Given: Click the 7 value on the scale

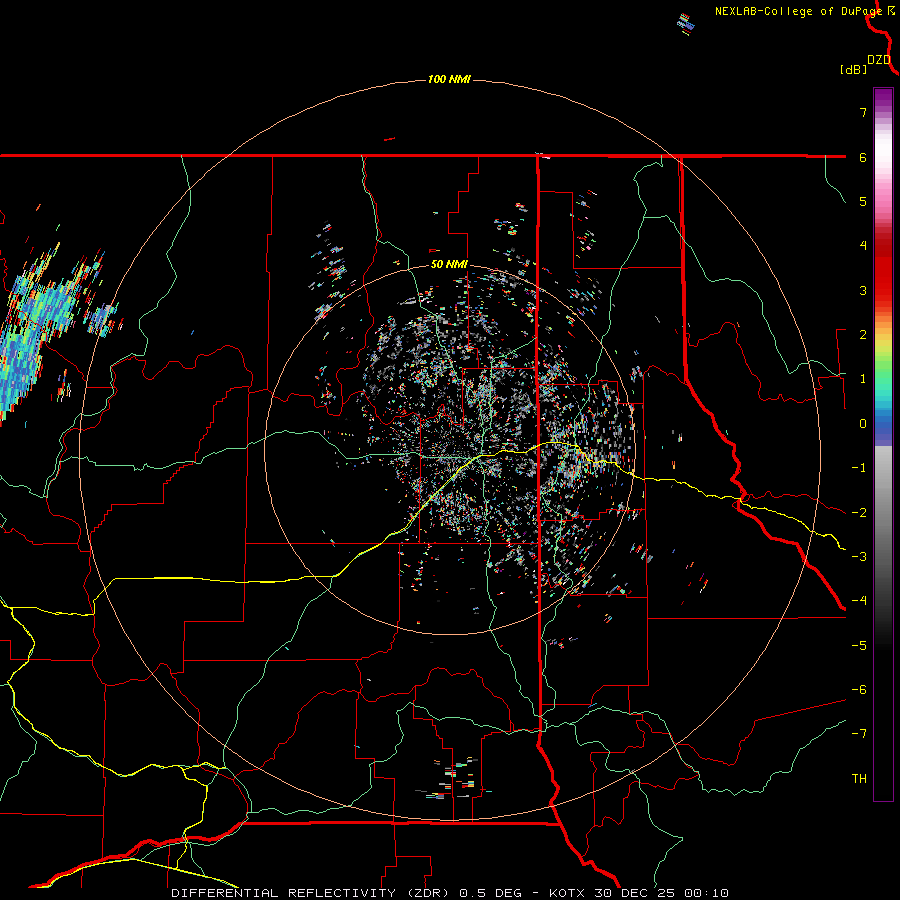Looking at the screenshot, I should click(863, 112).
